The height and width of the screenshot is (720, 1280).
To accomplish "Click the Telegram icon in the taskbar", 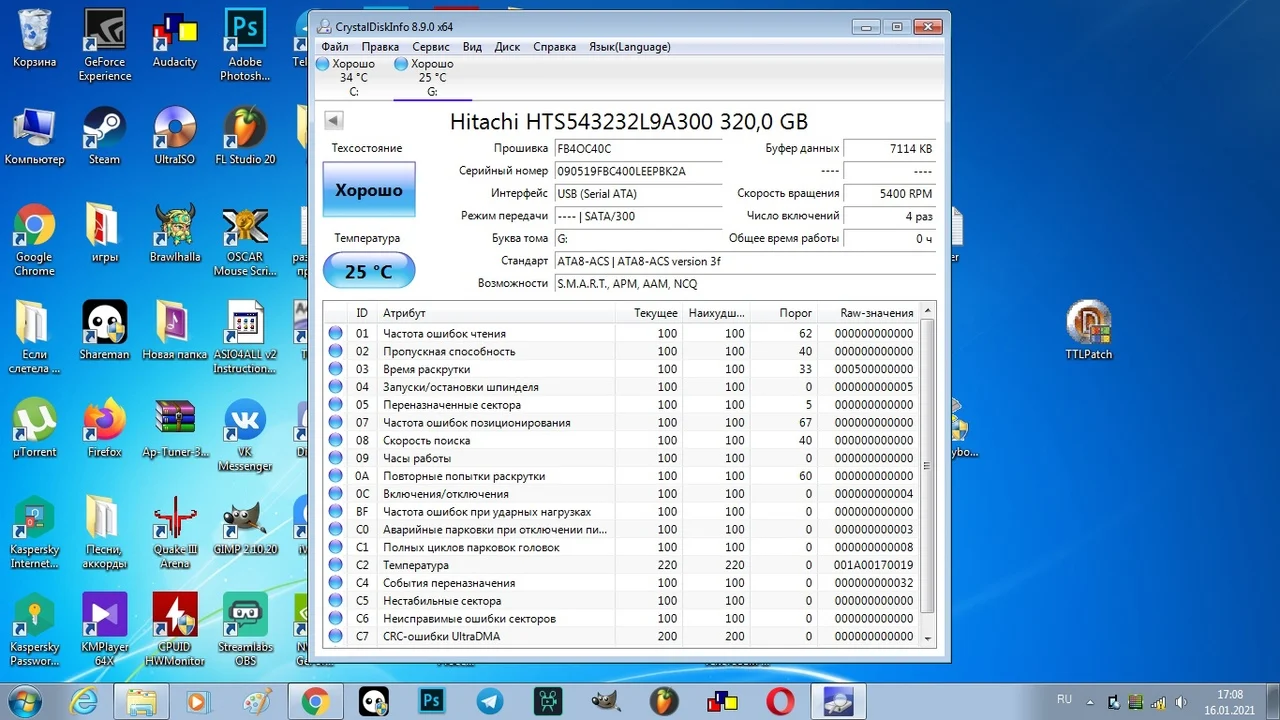I will click(x=490, y=701).
